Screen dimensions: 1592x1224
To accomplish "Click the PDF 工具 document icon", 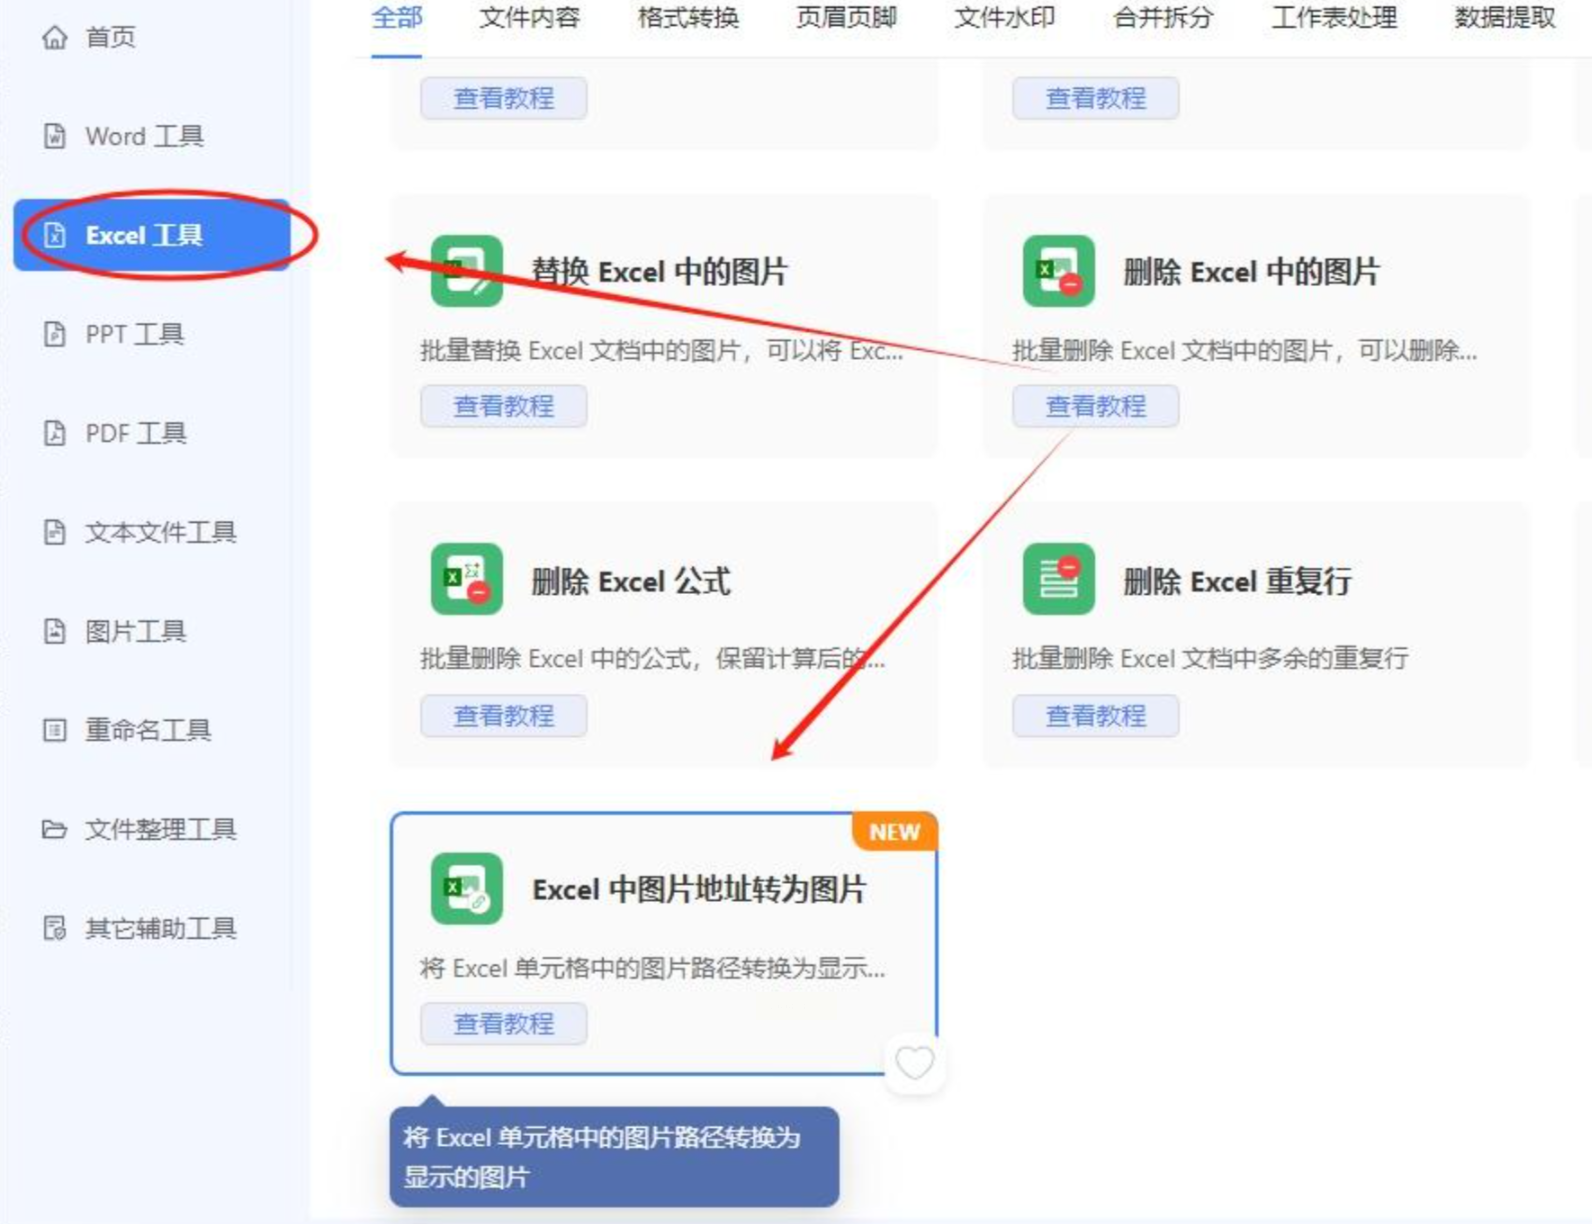I will click(x=55, y=433).
